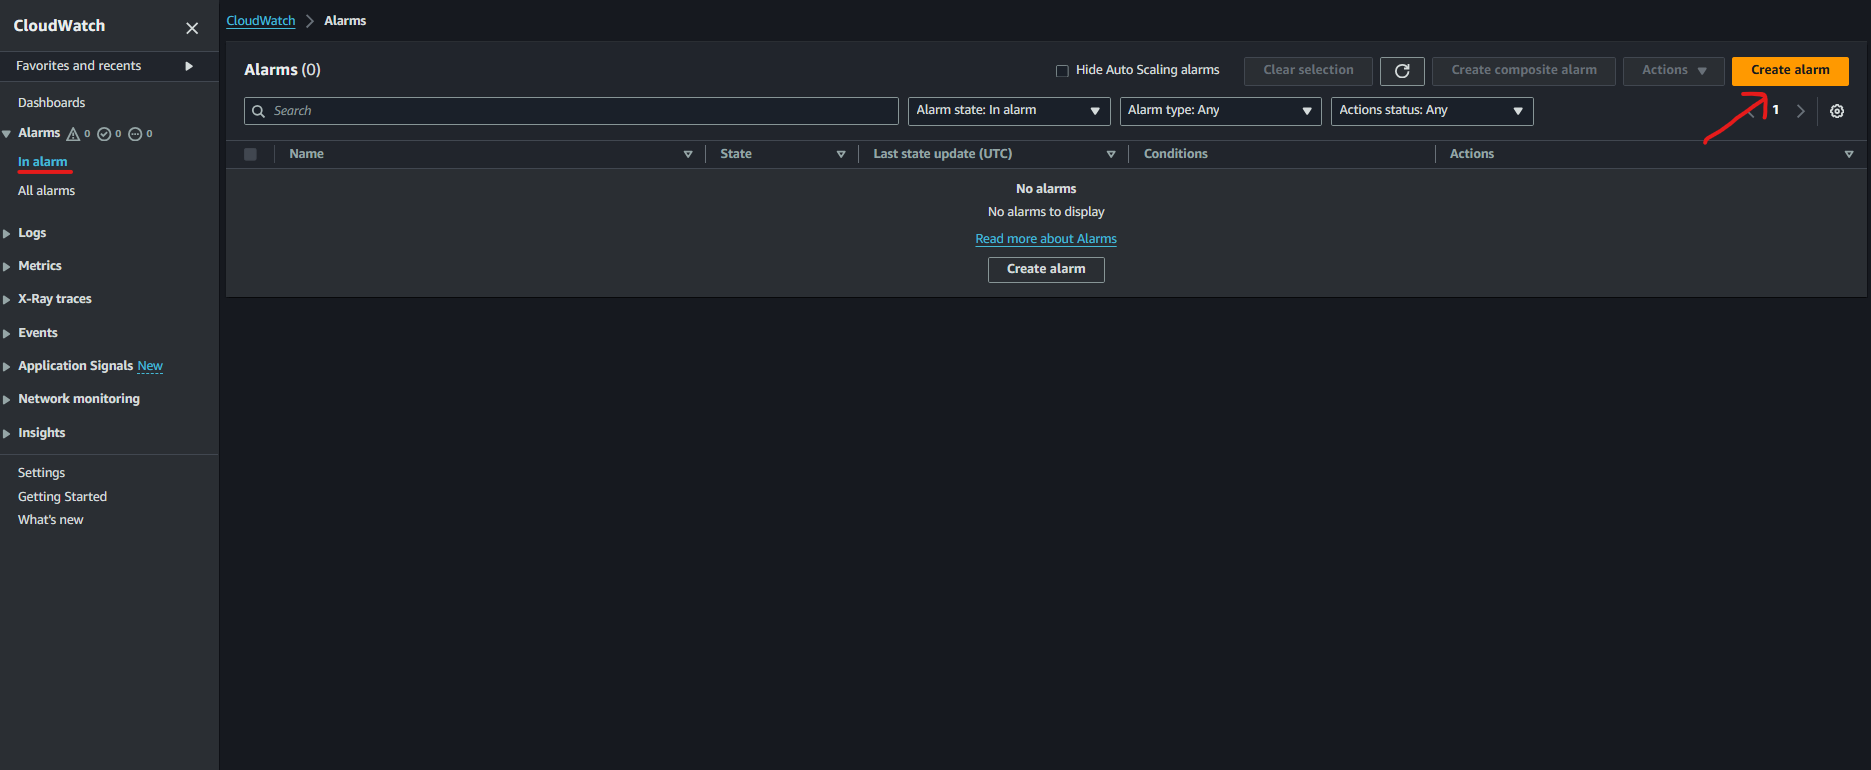Expand the Insights section
The image size is (1871, 770).
click(7, 434)
